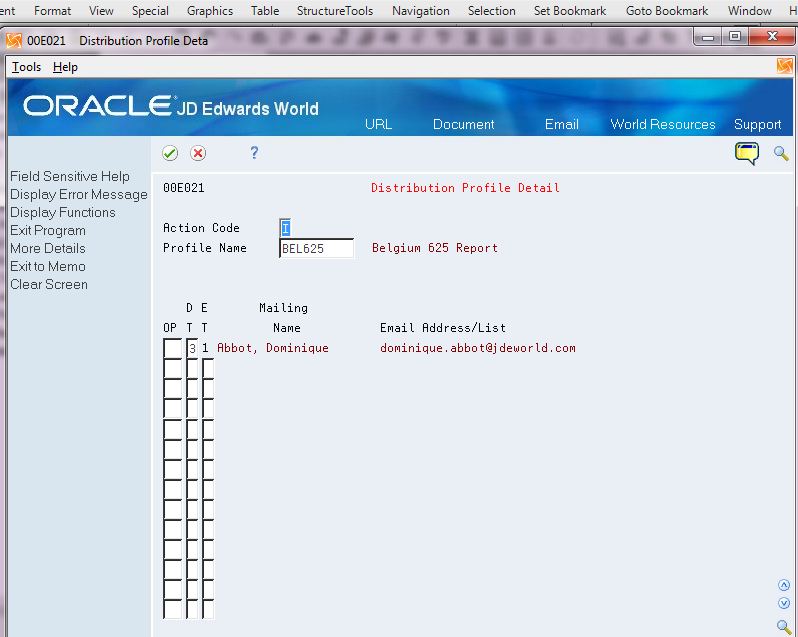
Task: Select Clear Screen
Action: tap(49, 284)
